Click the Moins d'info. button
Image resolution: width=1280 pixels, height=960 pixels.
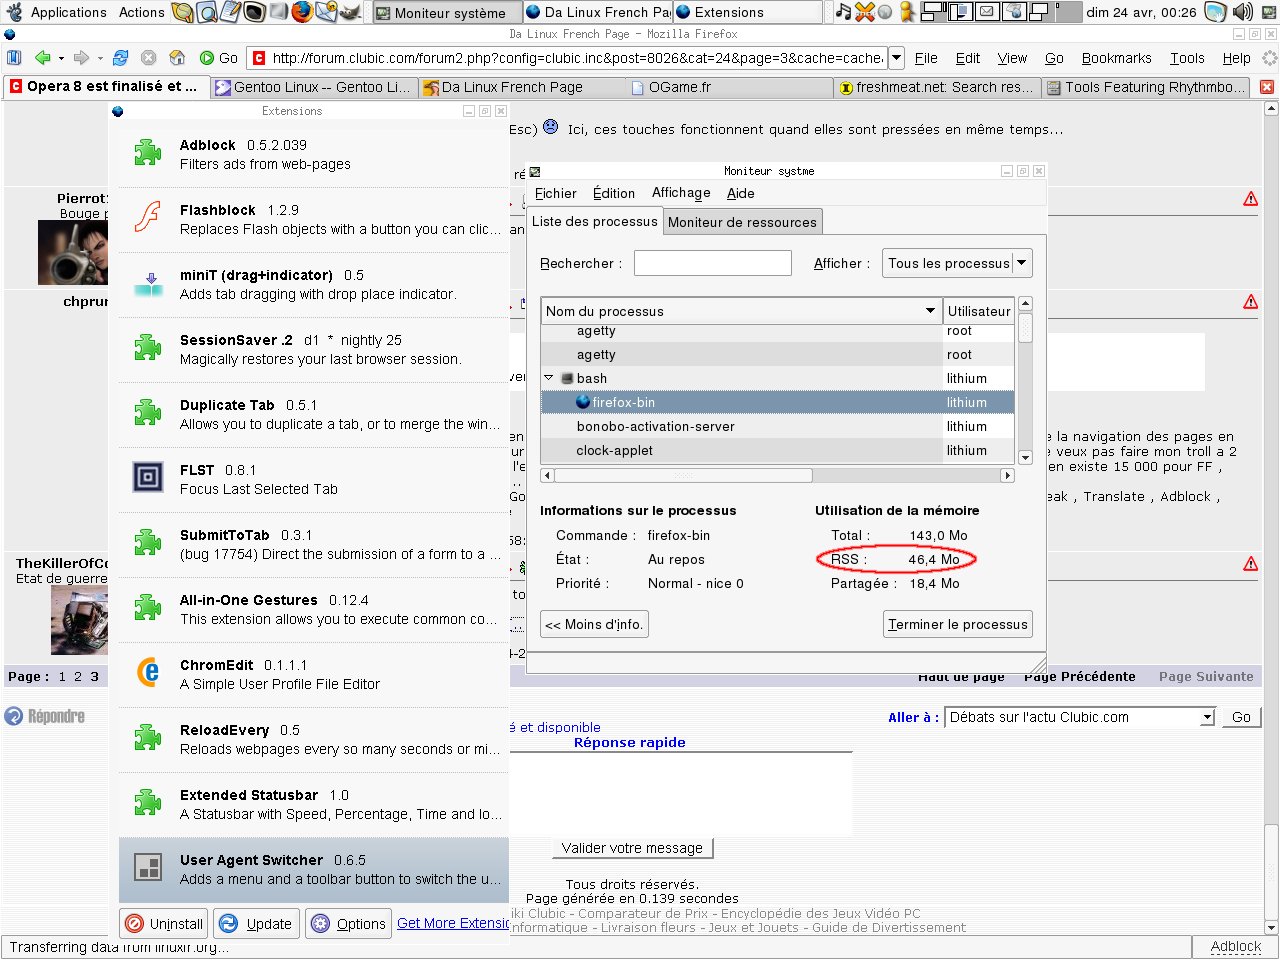pos(594,624)
